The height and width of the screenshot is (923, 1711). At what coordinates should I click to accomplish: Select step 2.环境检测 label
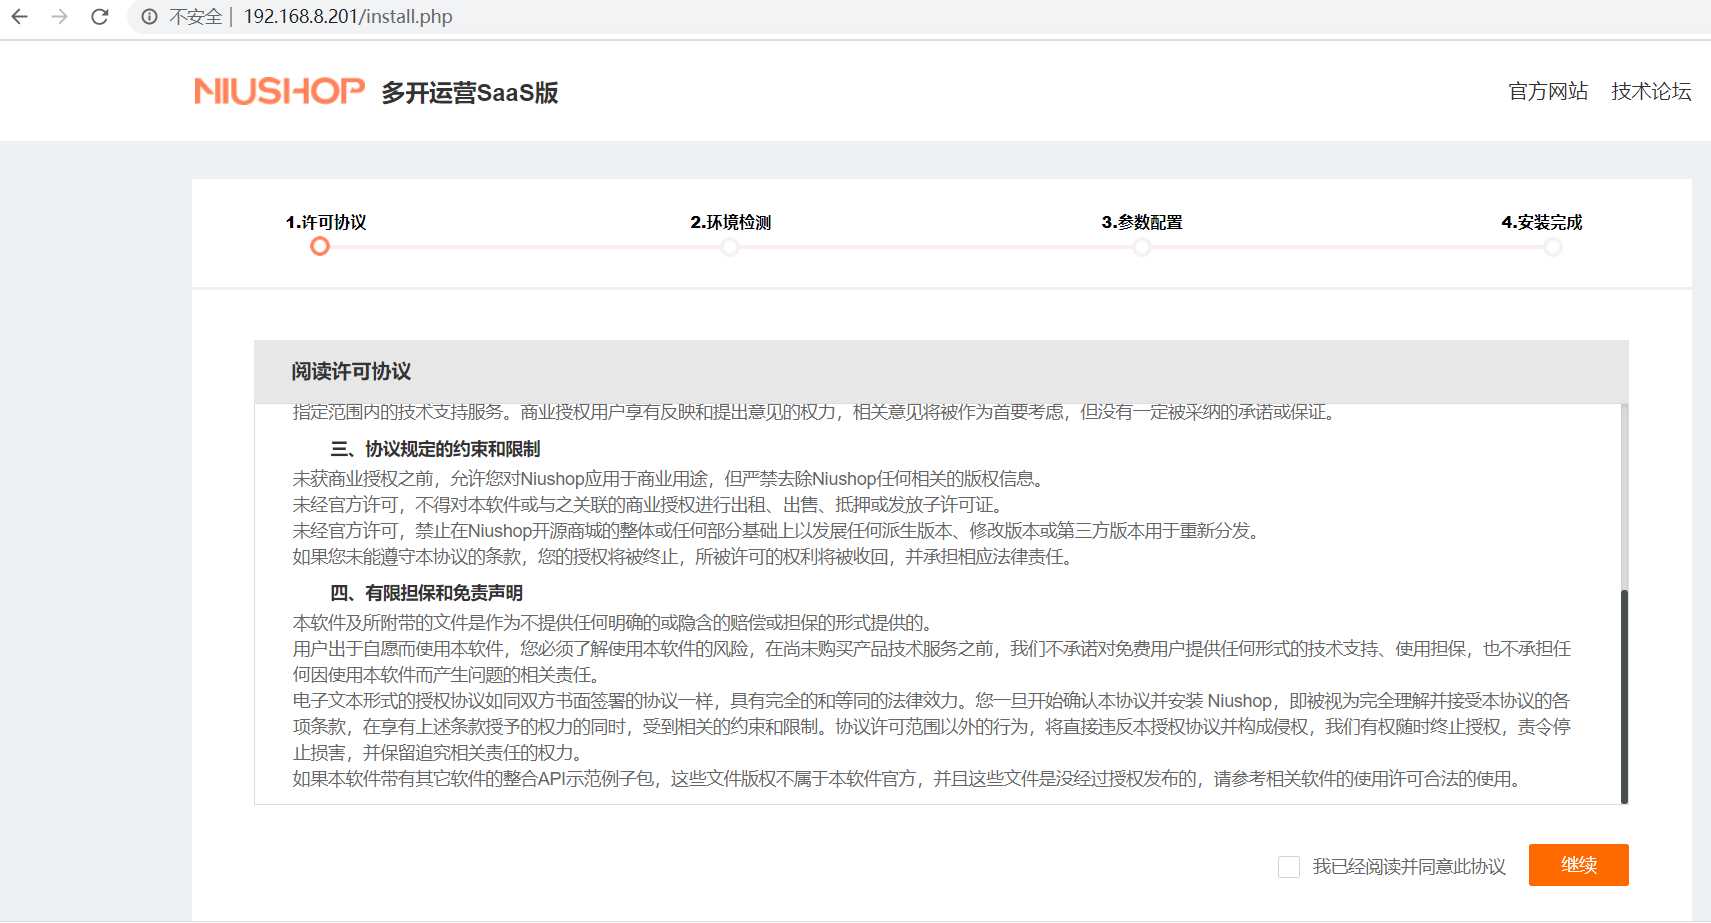pyautogui.click(x=731, y=222)
